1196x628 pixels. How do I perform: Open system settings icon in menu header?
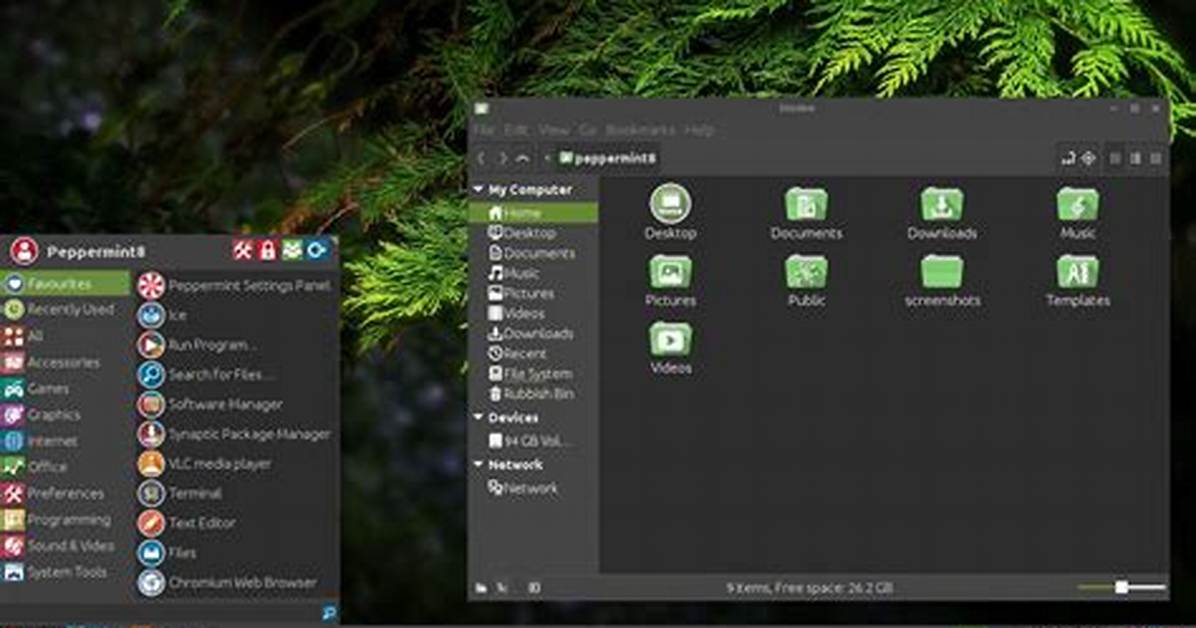pyautogui.click(x=243, y=250)
